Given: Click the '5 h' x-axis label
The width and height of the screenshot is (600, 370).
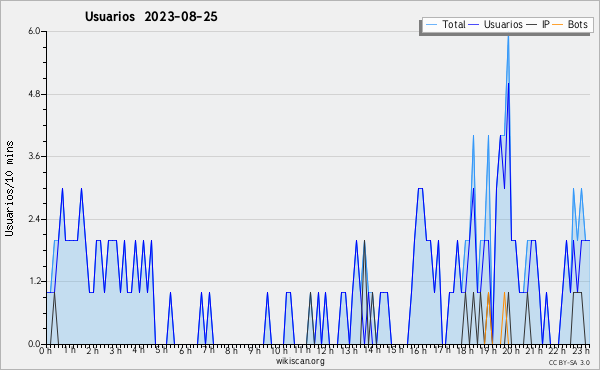Looking at the screenshot, I should [x=161, y=350].
